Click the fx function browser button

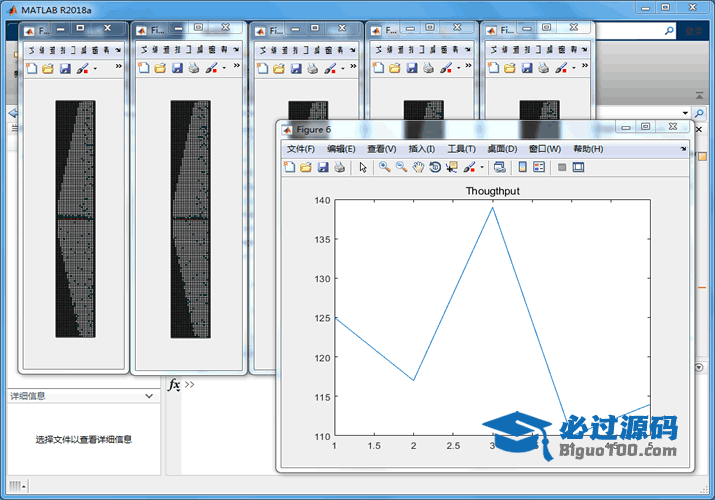[x=173, y=385]
